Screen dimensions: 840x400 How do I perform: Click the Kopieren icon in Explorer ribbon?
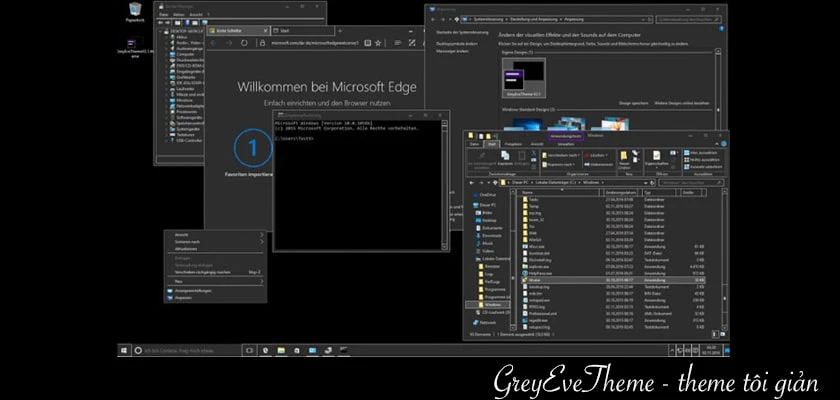(505, 156)
